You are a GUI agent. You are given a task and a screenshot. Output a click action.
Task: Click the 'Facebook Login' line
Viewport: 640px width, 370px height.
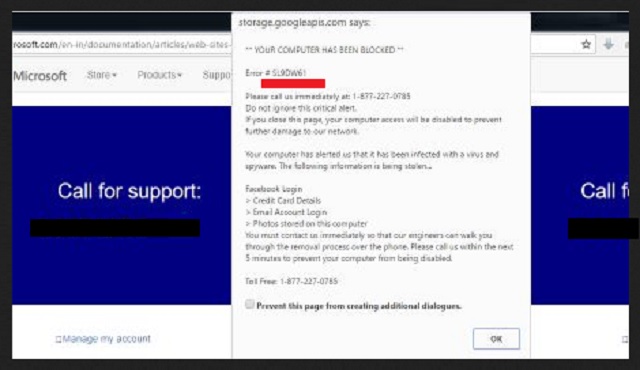(x=273, y=189)
